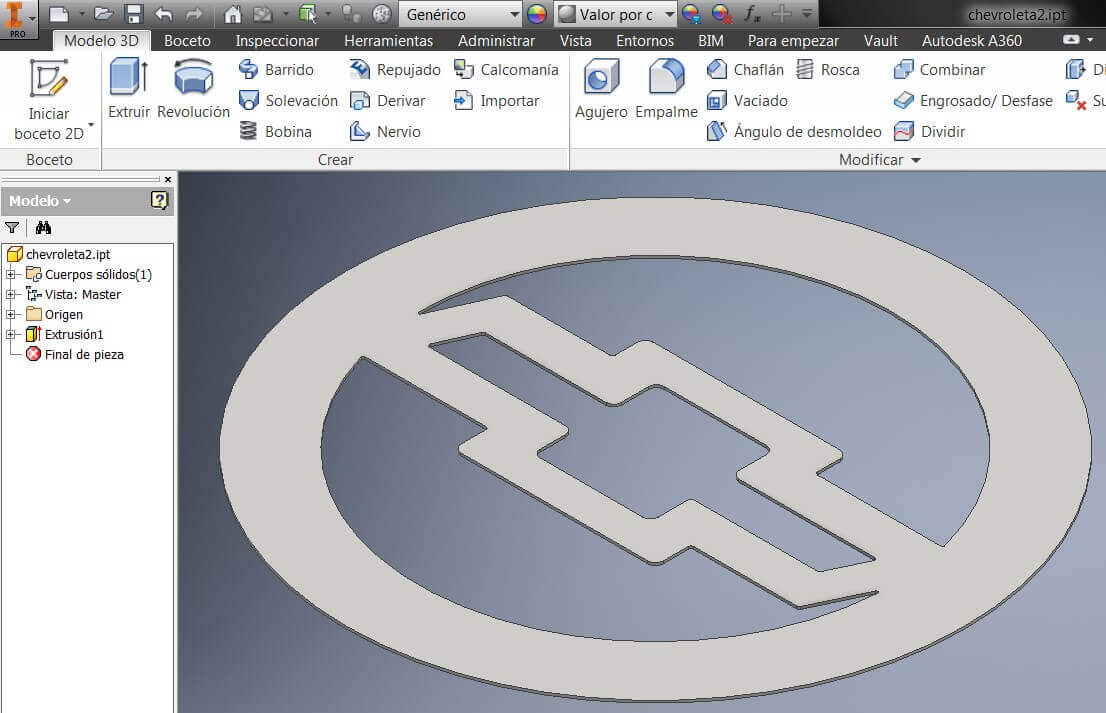Viewport: 1106px width, 713px height.
Task: Switch to the Boceto tab
Action: [x=187, y=41]
